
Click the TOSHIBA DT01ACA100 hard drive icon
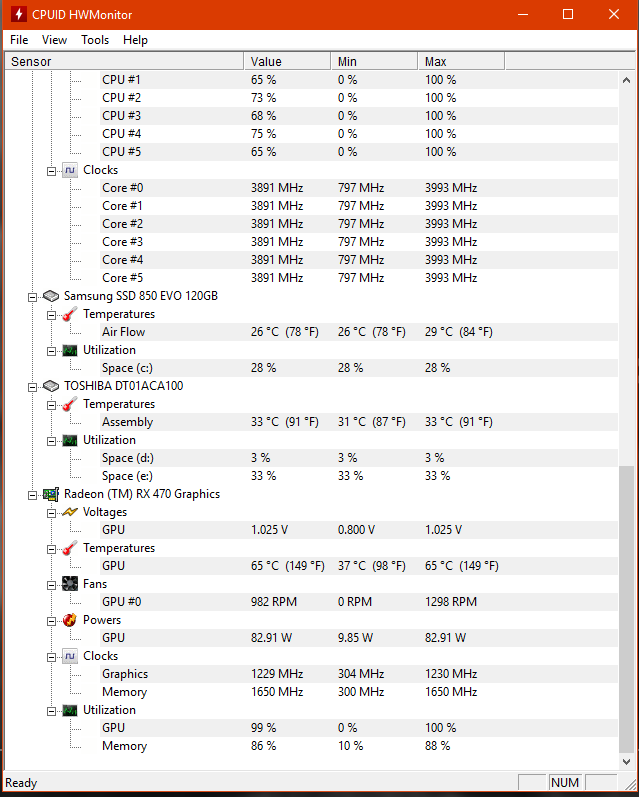pyautogui.click(x=51, y=386)
